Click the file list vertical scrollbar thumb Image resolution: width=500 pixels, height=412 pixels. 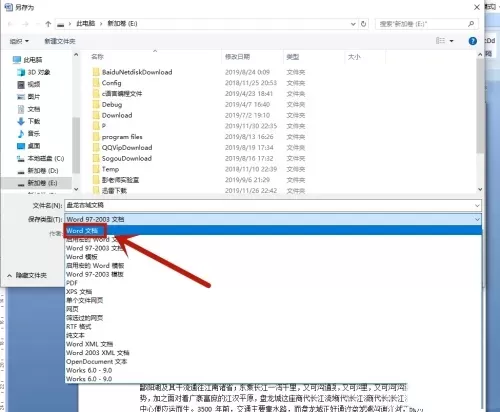point(480,107)
